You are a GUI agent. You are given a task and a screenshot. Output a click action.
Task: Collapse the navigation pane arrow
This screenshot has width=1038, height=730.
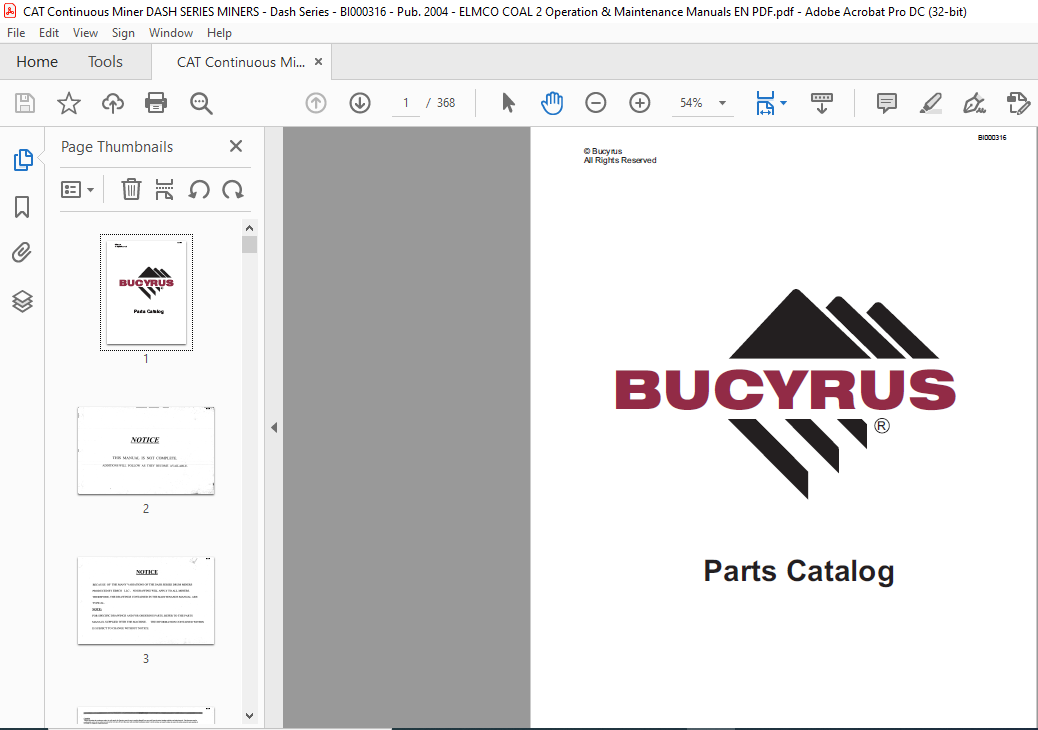[x=274, y=428]
